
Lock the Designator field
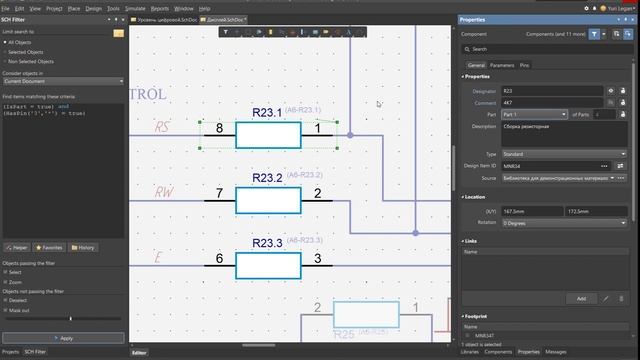623,91
